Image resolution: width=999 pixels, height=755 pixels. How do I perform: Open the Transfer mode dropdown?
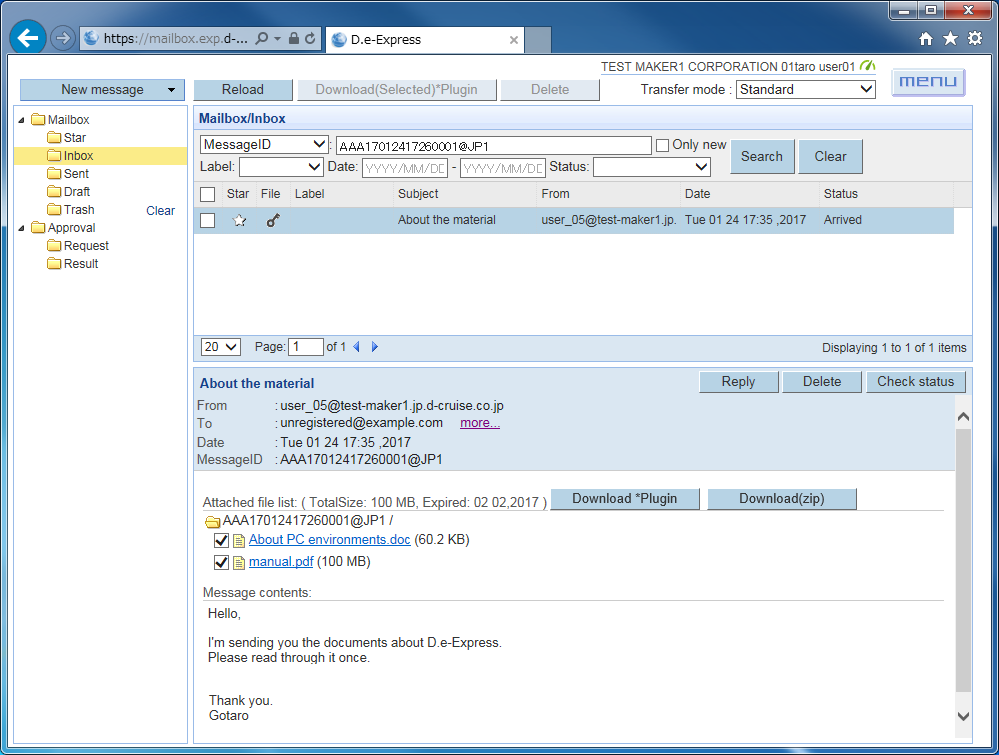point(806,89)
